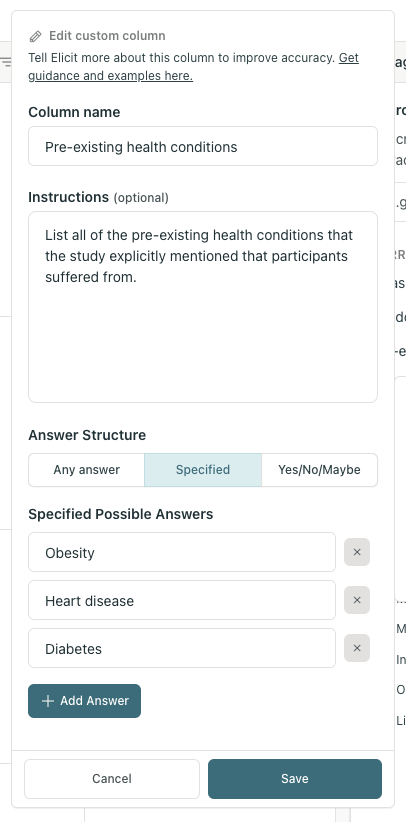The image size is (406, 822).
Task: Switch answer structure to Yes/No/Maybe
Action: point(319,470)
